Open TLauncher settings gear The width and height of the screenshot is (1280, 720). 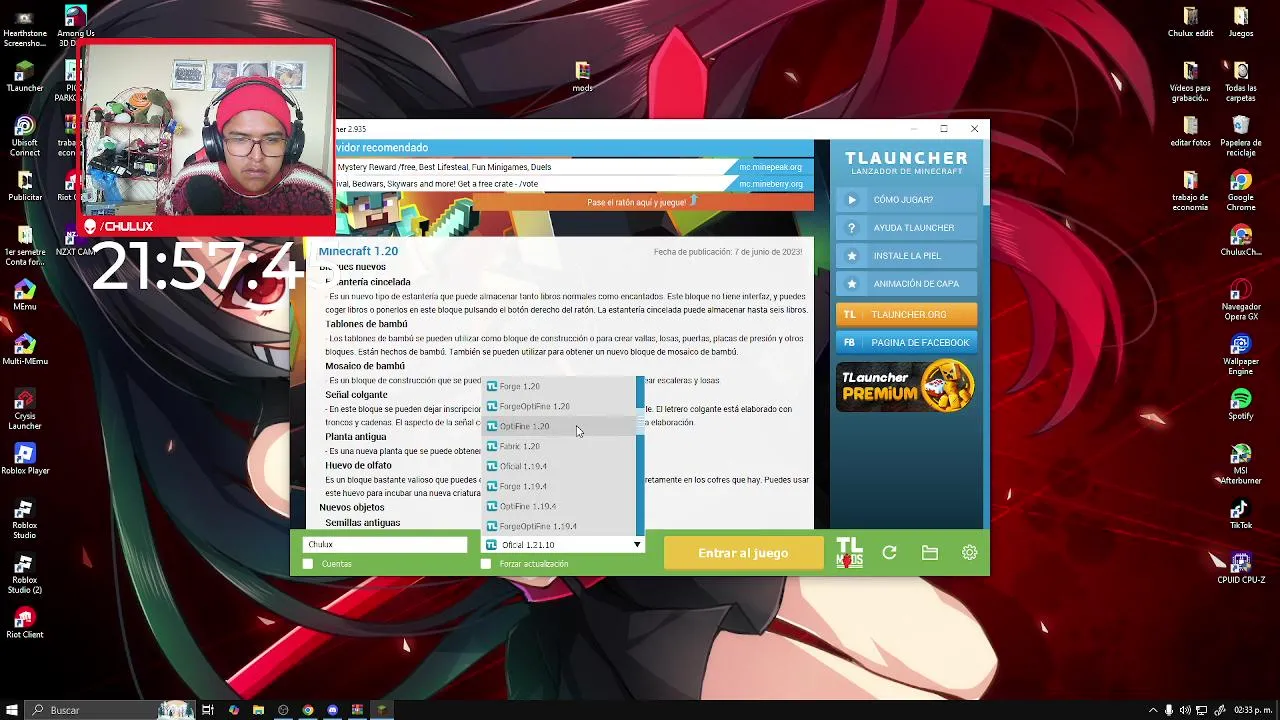[970, 553]
